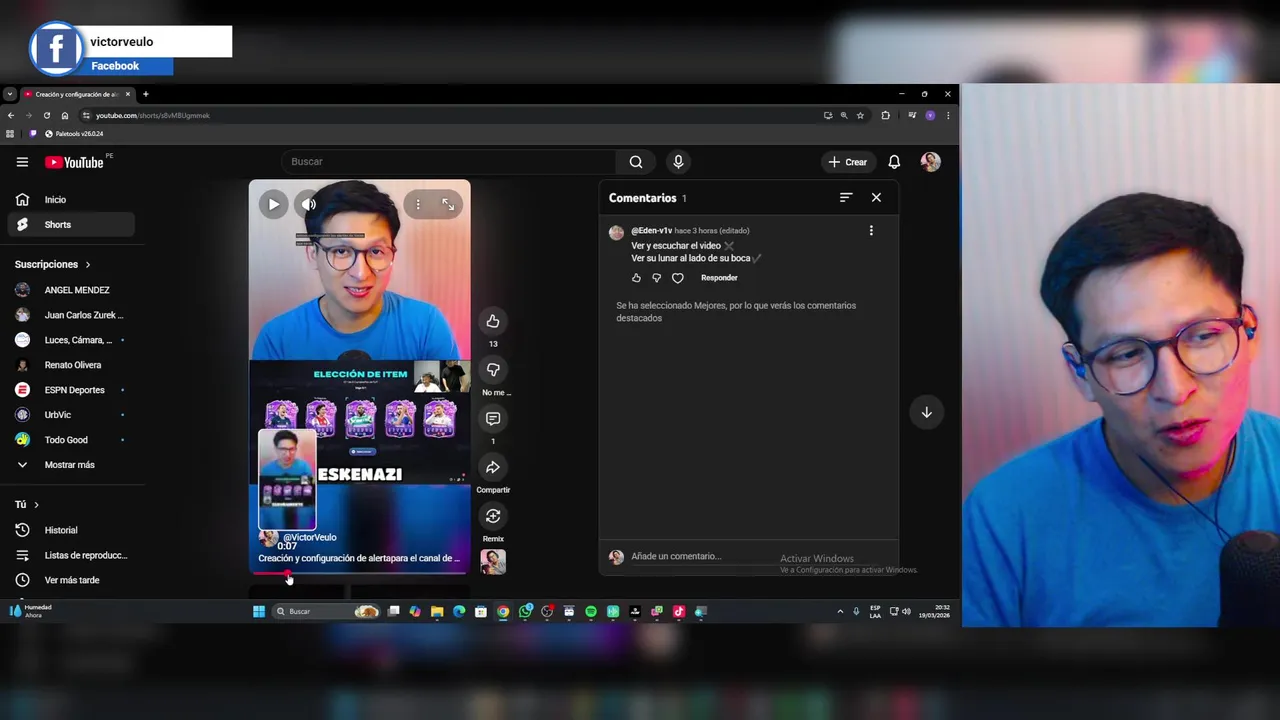Open the Windows Start menu
The width and height of the screenshot is (1280, 720).
point(259,611)
